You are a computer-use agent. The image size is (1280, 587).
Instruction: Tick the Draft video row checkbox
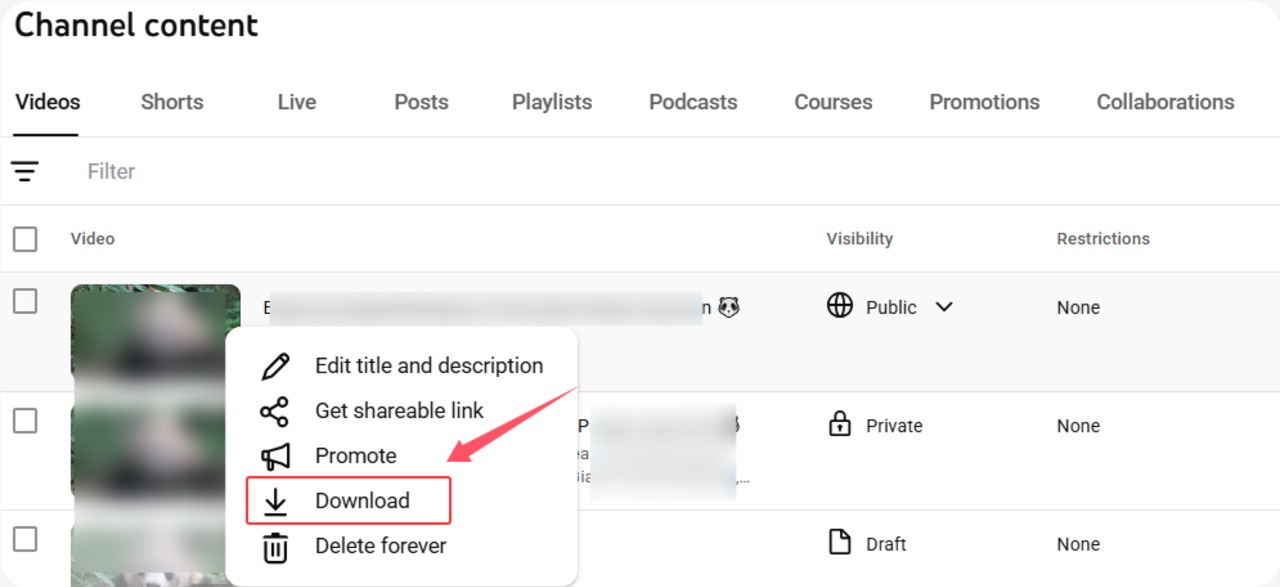coord(25,539)
